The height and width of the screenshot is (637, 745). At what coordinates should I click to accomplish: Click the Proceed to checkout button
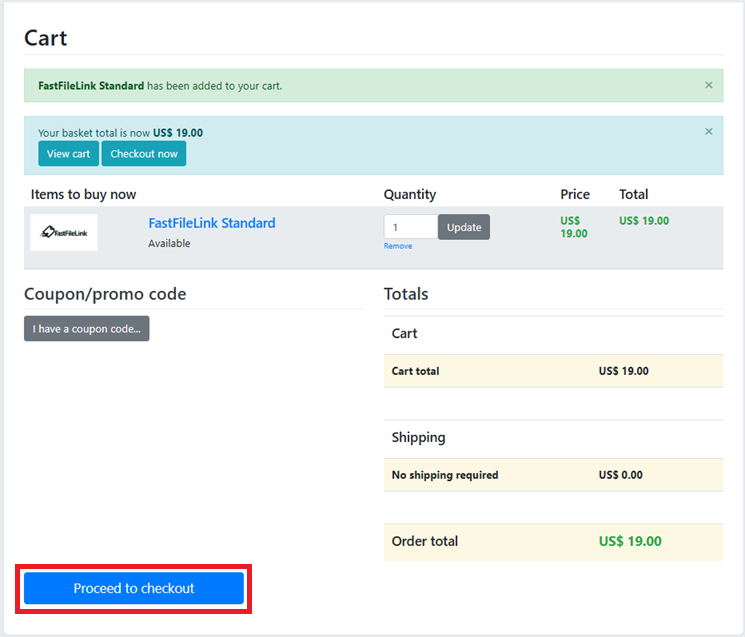pyautogui.click(x=134, y=588)
